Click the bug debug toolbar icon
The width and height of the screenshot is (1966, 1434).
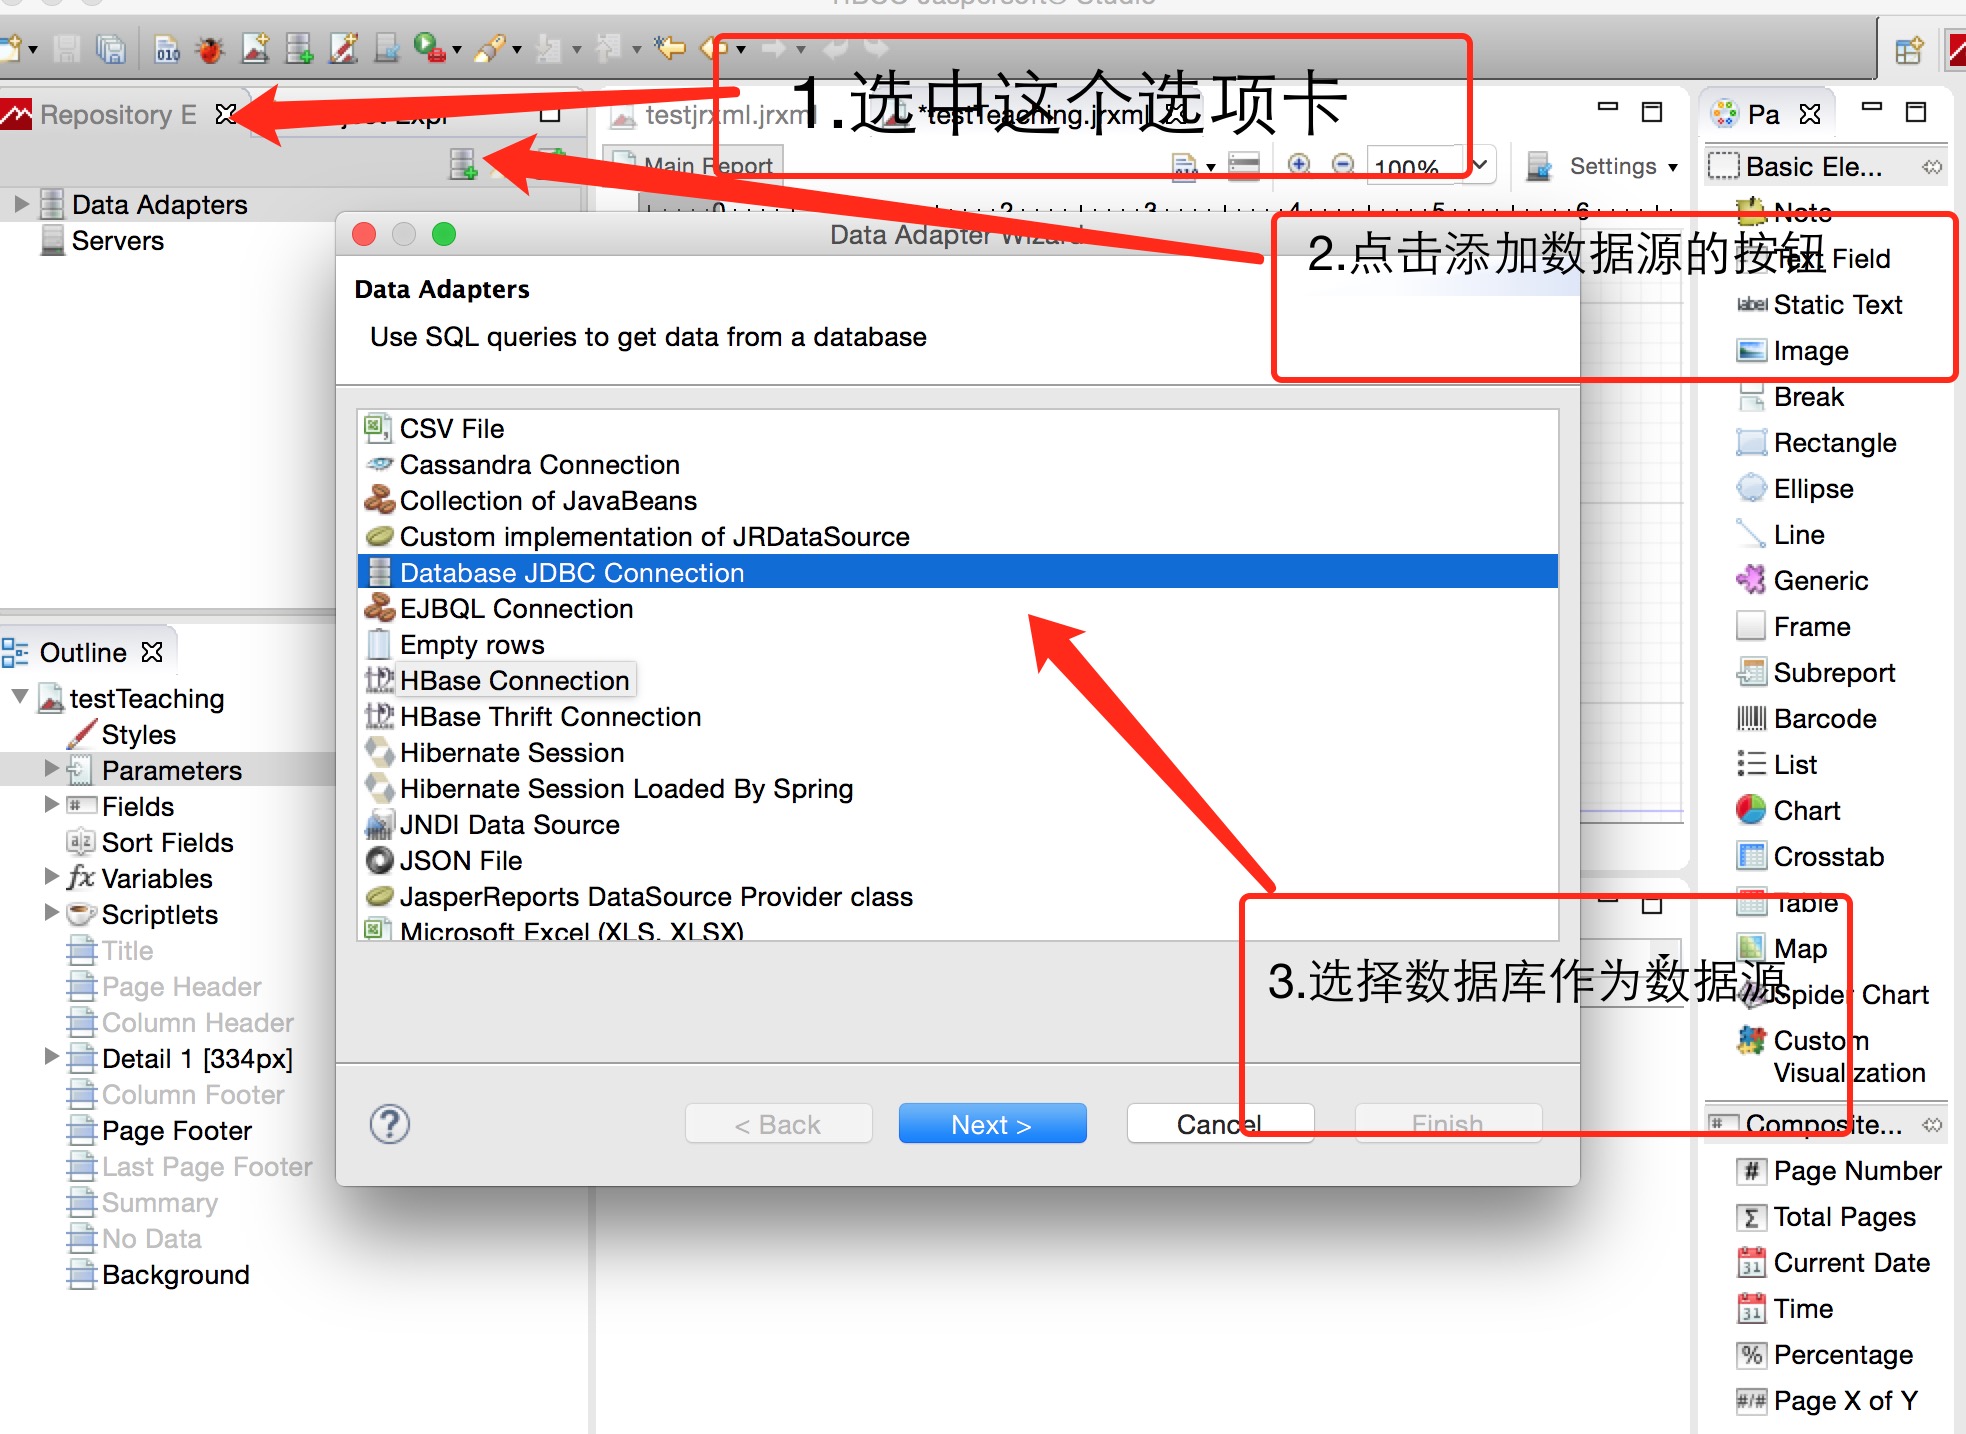click(210, 48)
